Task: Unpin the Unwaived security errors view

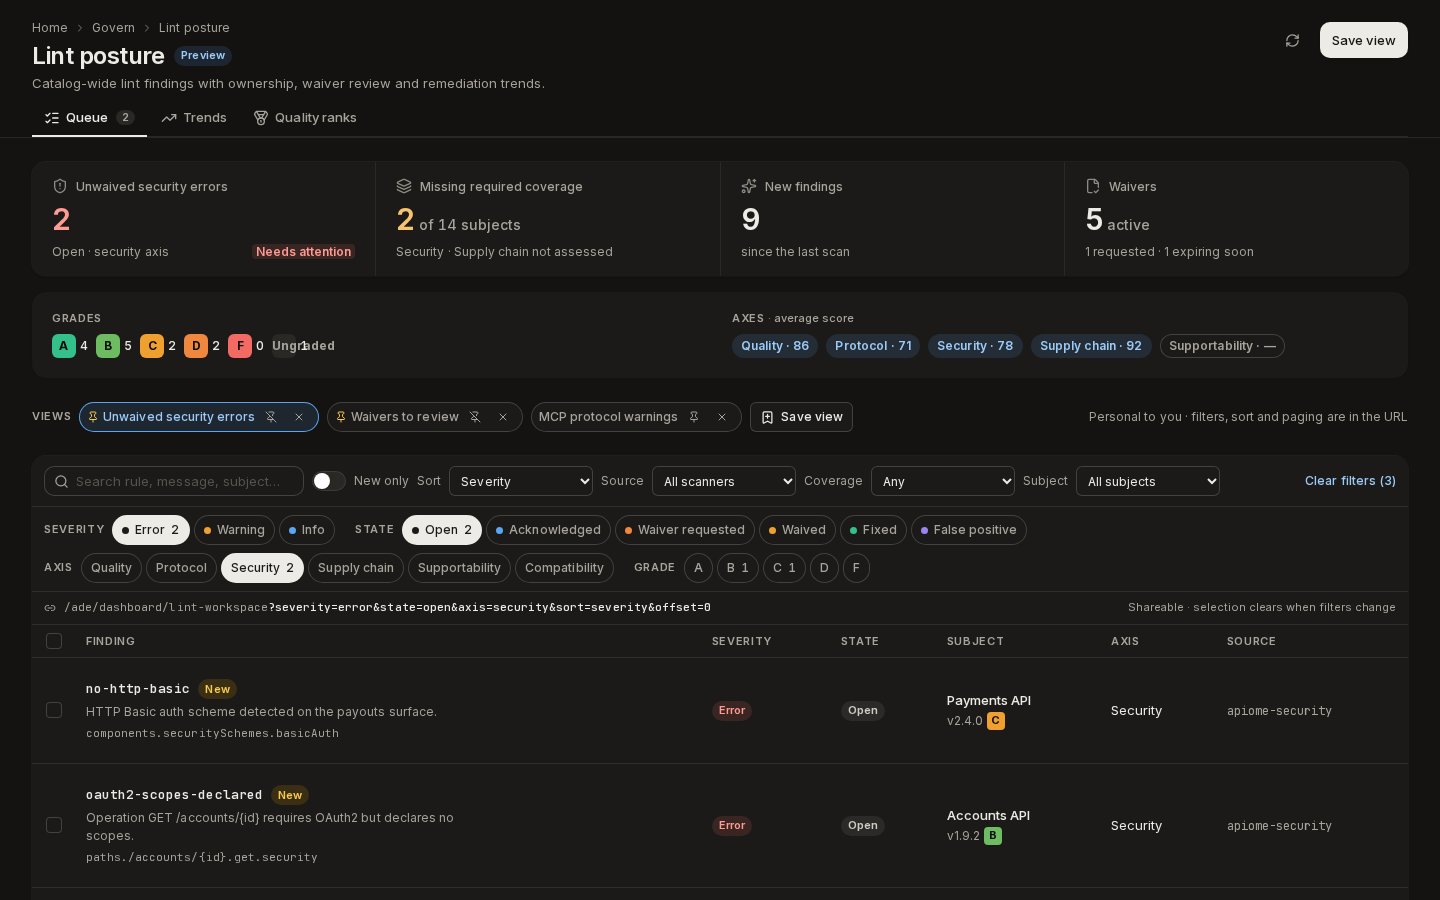Action: tap(271, 417)
